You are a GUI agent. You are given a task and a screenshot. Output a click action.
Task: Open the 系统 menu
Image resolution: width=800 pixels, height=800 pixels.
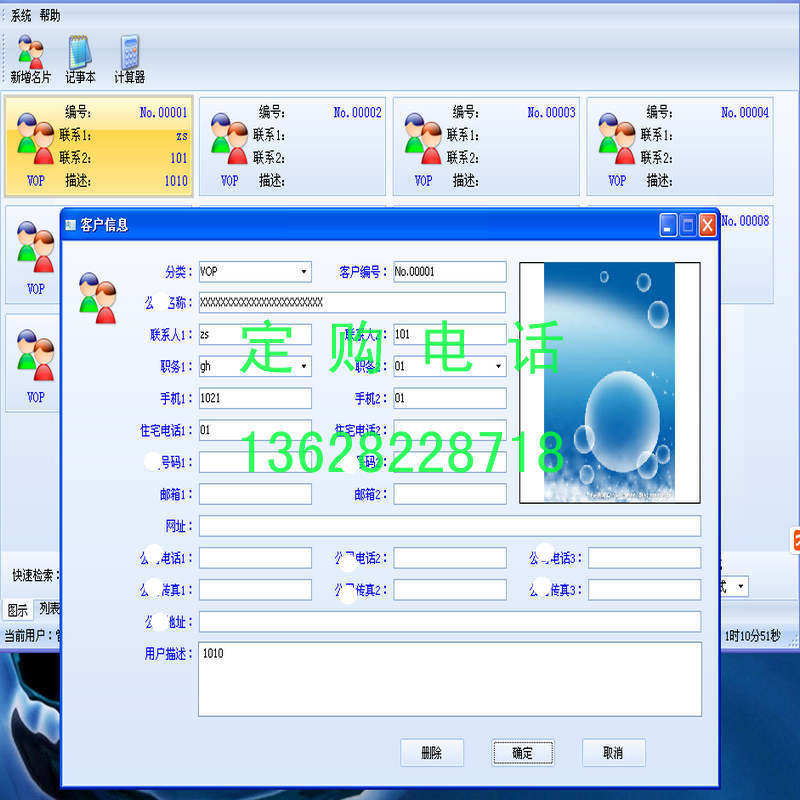click(x=21, y=16)
